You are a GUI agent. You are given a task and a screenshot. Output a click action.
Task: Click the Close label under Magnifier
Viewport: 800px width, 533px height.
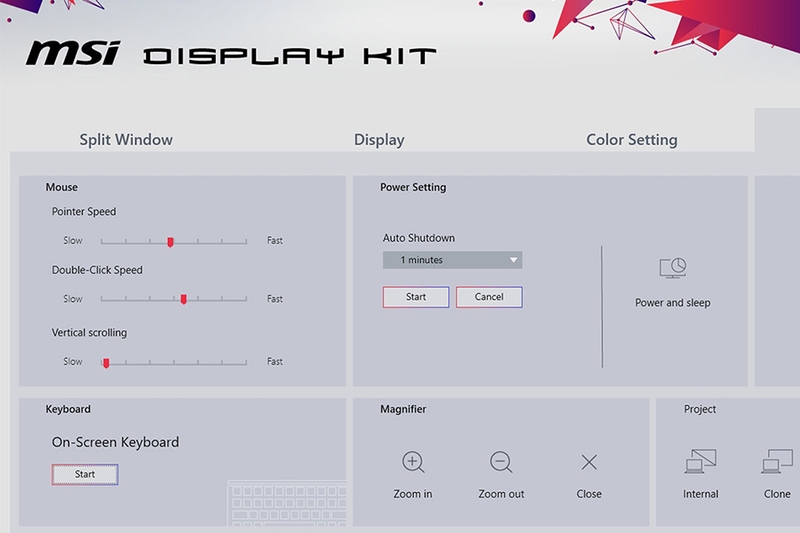(x=589, y=494)
